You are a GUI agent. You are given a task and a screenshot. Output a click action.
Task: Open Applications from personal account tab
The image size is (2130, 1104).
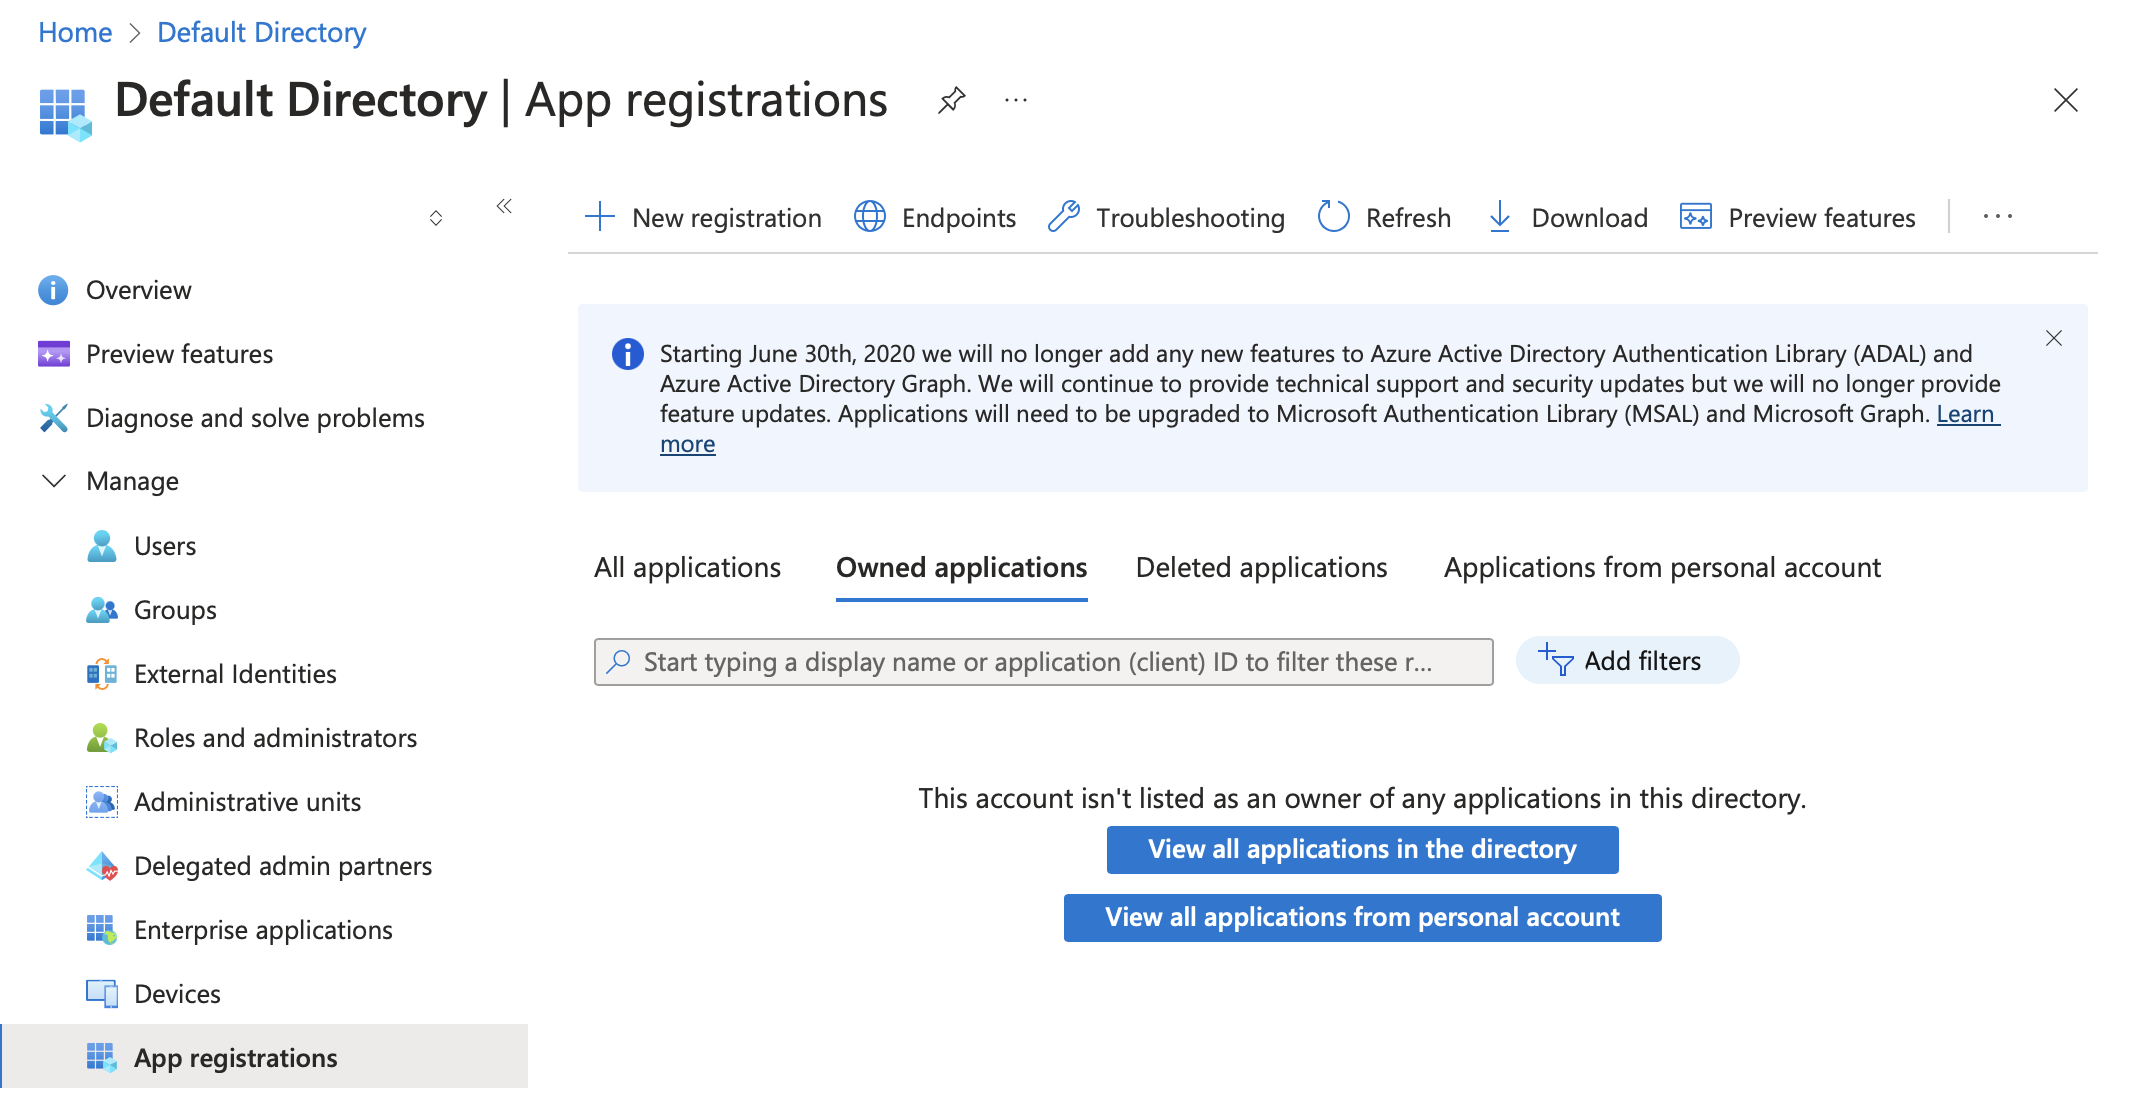1662,568
